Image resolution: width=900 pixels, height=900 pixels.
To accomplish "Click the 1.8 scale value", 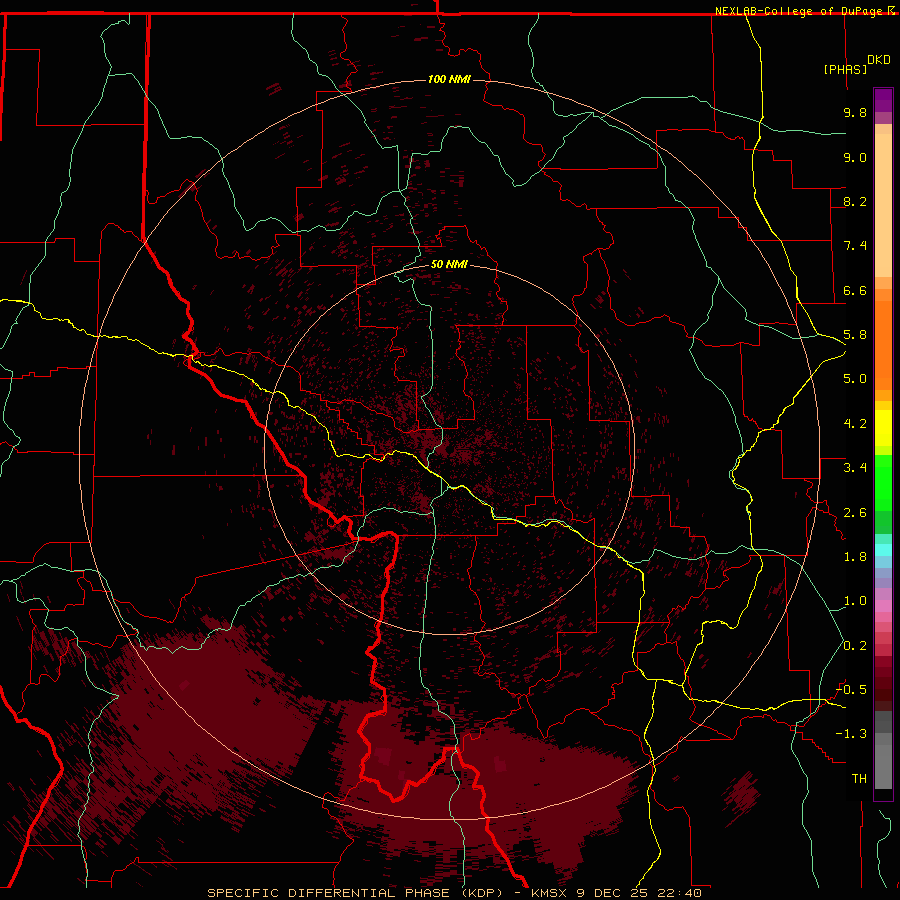I will pyautogui.click(x=855, y=557).
